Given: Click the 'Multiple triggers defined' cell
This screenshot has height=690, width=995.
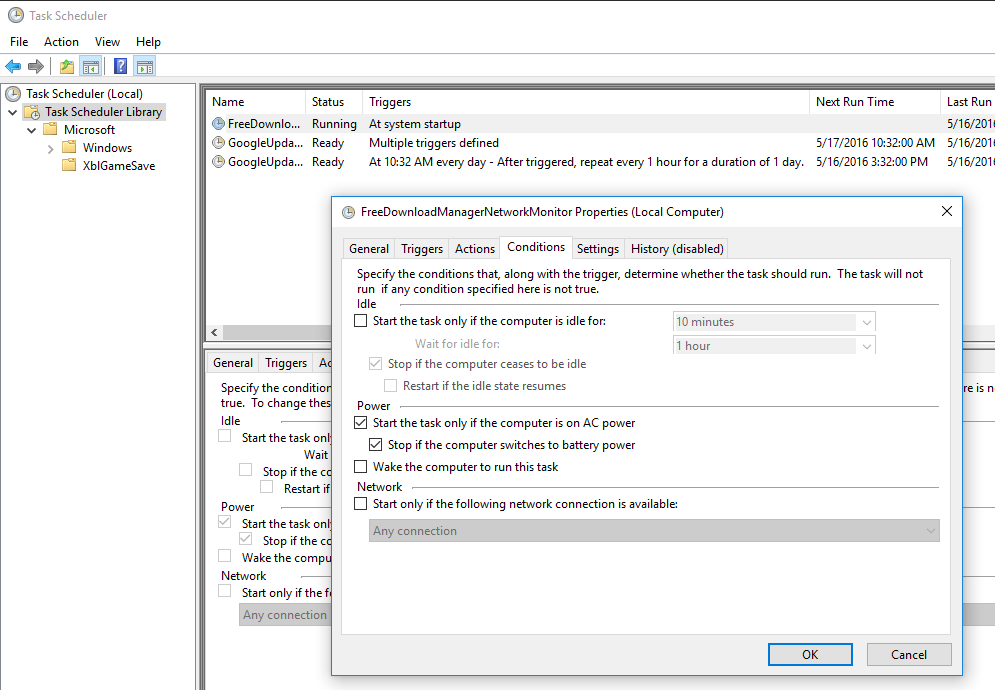Looking at the screenshot, I should [434, 143].
